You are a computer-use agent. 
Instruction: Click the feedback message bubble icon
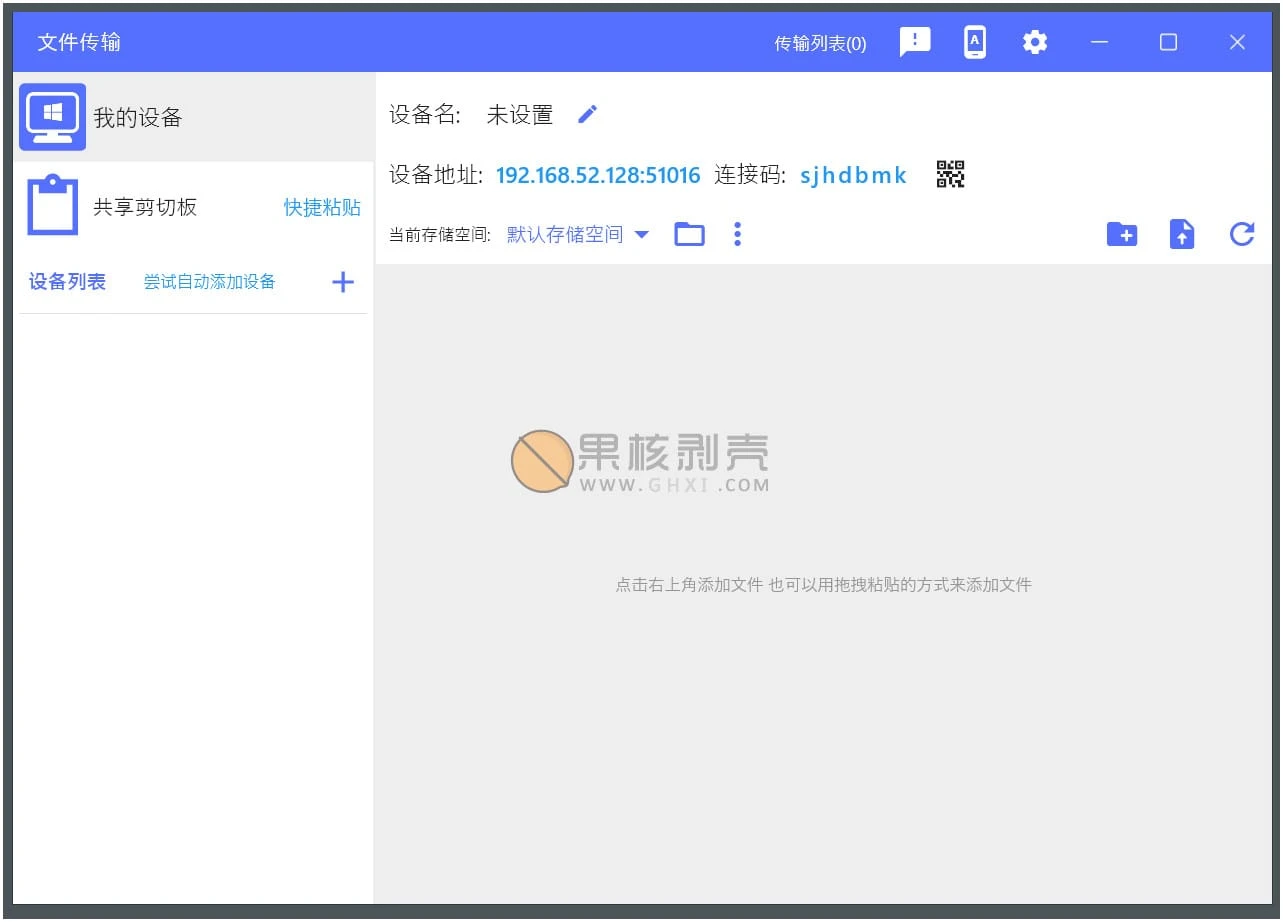[914, 42]
